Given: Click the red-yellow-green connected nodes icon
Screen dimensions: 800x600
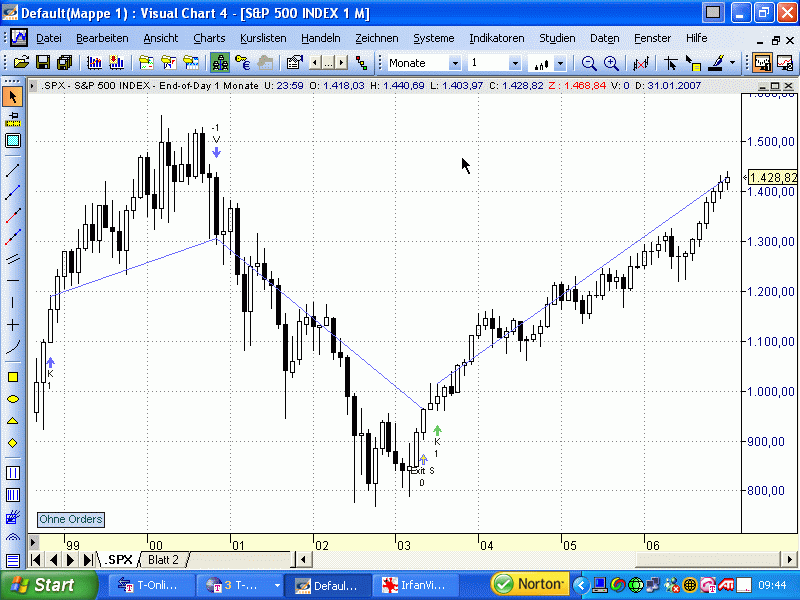Looking at the screenshot, I should pos(362,63).
